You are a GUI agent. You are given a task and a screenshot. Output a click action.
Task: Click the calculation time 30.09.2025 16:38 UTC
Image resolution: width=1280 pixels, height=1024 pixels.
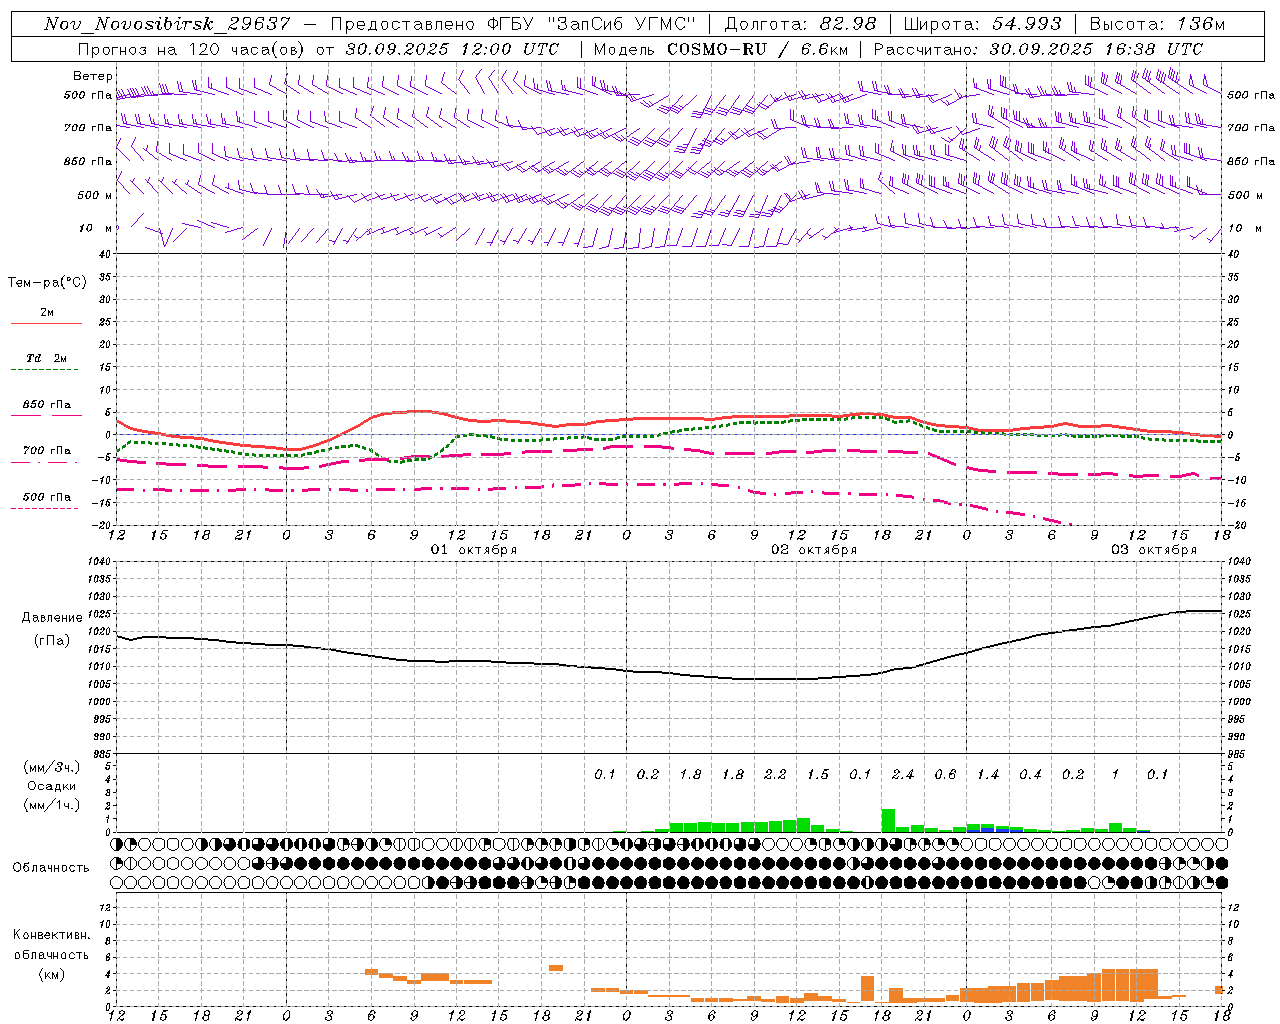tap(1096, 48)
